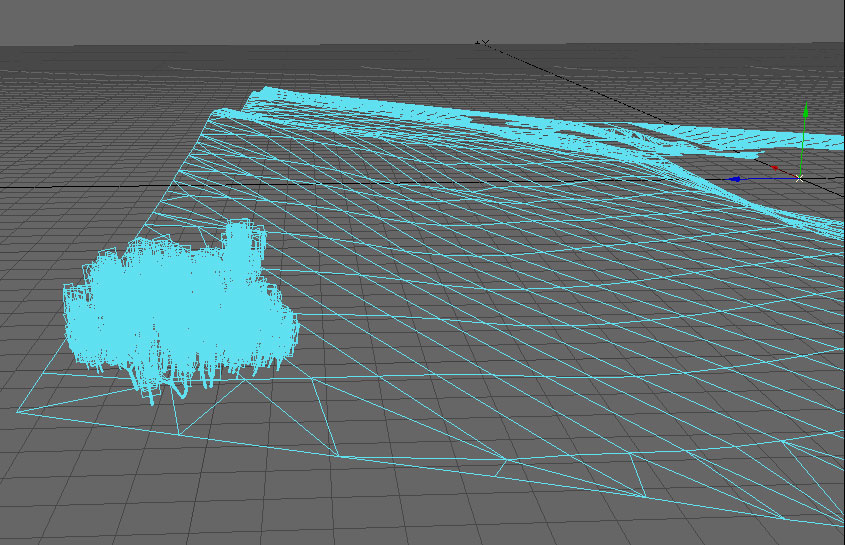Click the green vertical axis shaft
Viewport: 845px width, 545px height.
click(x=802, y=145)
